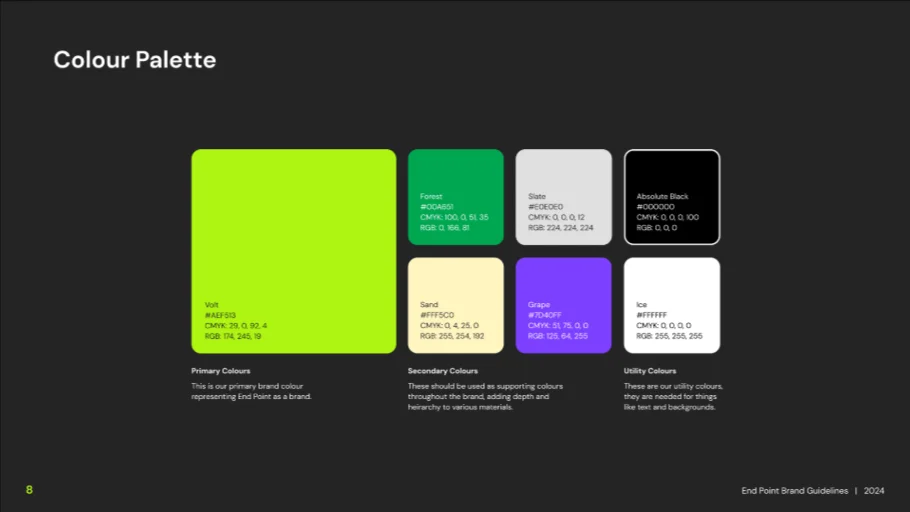910x512 pixels.
Task: Click the Volt lime green swatch
Action: [294, 251]
